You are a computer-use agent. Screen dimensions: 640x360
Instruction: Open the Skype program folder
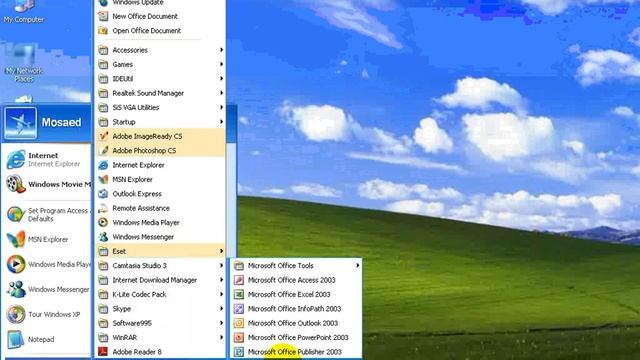pyautogui.click(x=160, y=309)
